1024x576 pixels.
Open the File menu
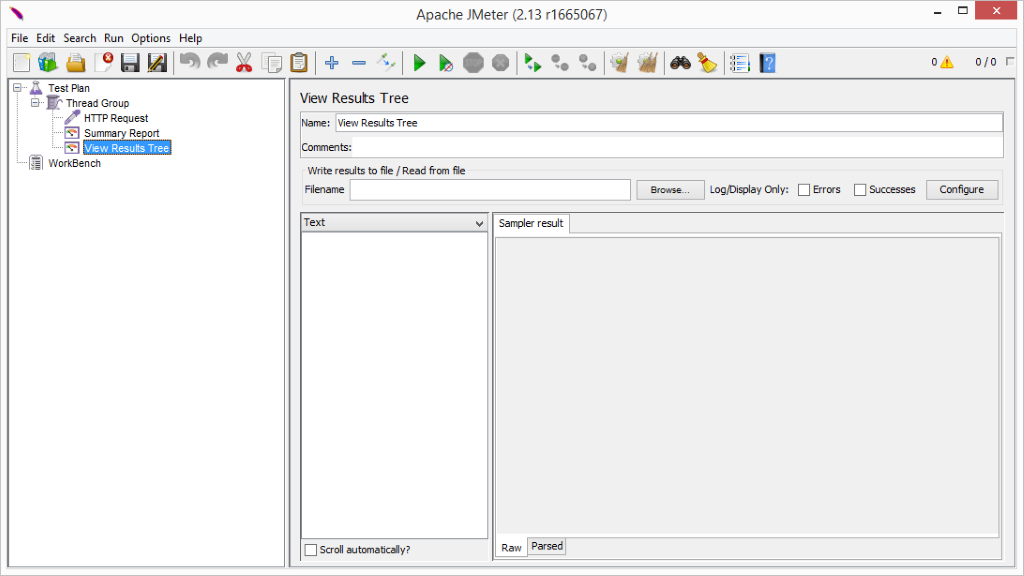20,38
